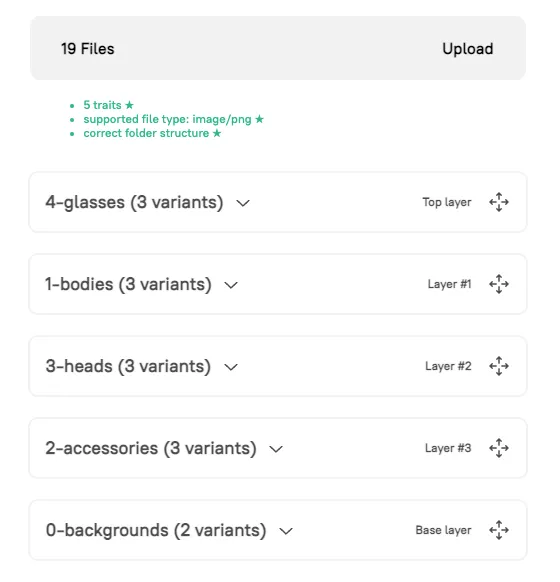Image resolution: width=560 pixels, height=582 pixels.
Task: Expand the 1-bodies variants chevron
Action: pyautogui.click(x=231, y=285)
